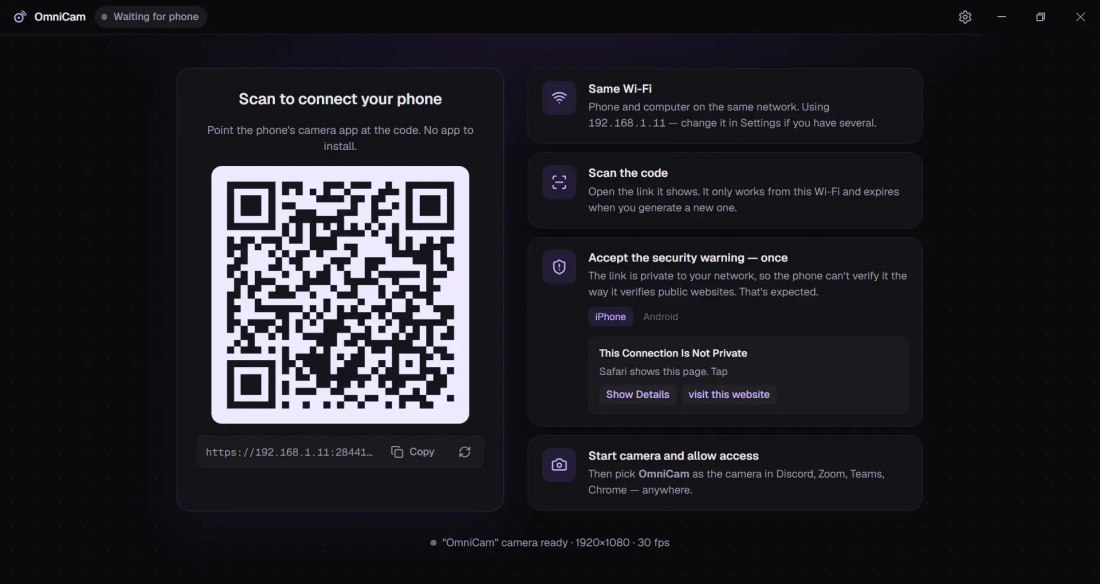Click the scan frame icon
The image size is (1100, 584).
(559, 182)
